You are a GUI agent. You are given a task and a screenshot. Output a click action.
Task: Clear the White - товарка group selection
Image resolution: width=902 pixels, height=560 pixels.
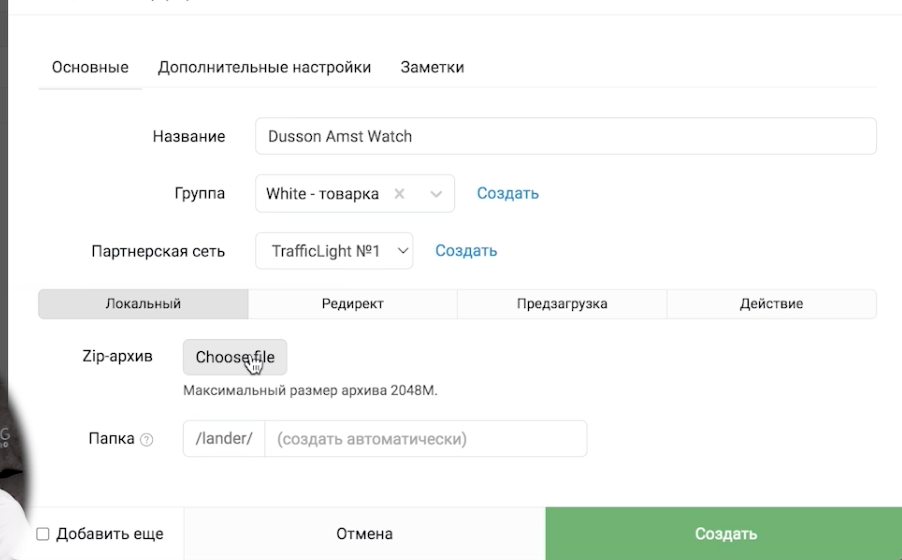399,194
